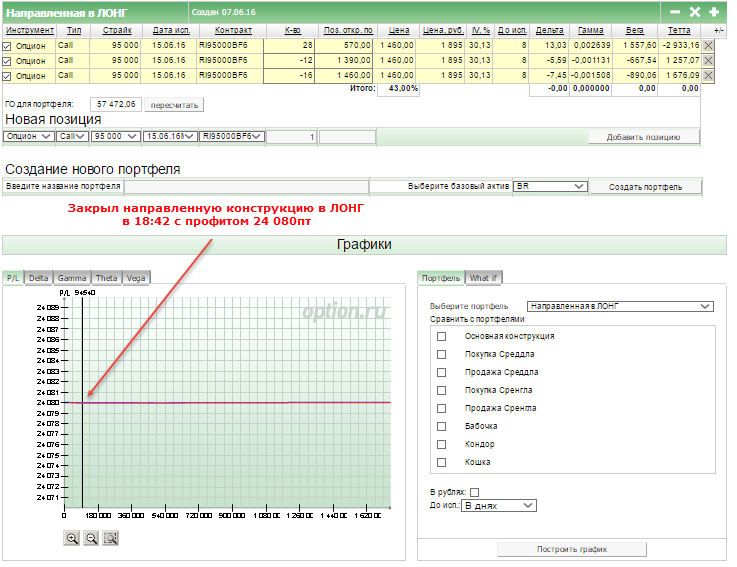Sort by IV,% column header
The height and width of the screenshot is (567, 737).
[481, 30]
